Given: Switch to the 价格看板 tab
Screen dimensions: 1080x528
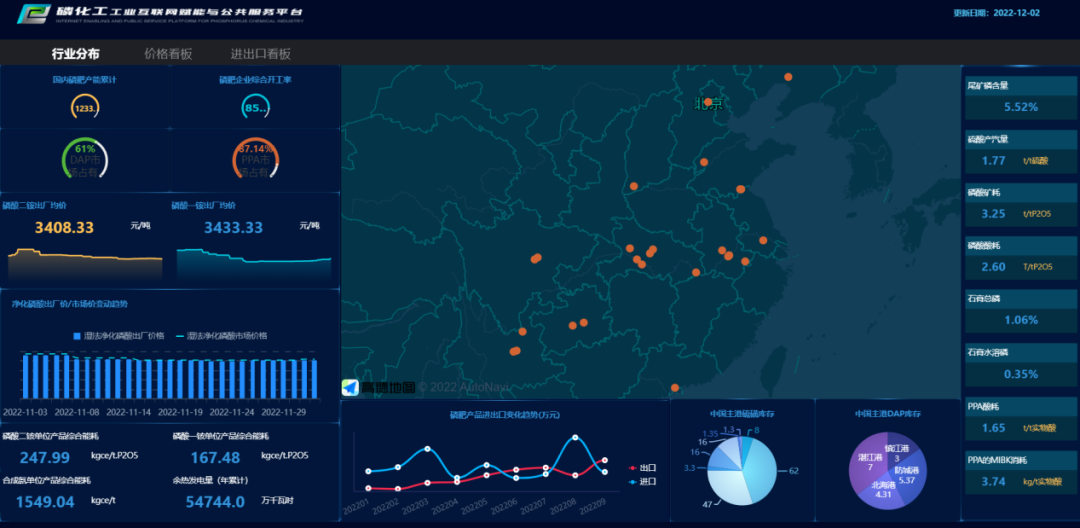Looking at the screenshot, I should [x=168, y=54].
